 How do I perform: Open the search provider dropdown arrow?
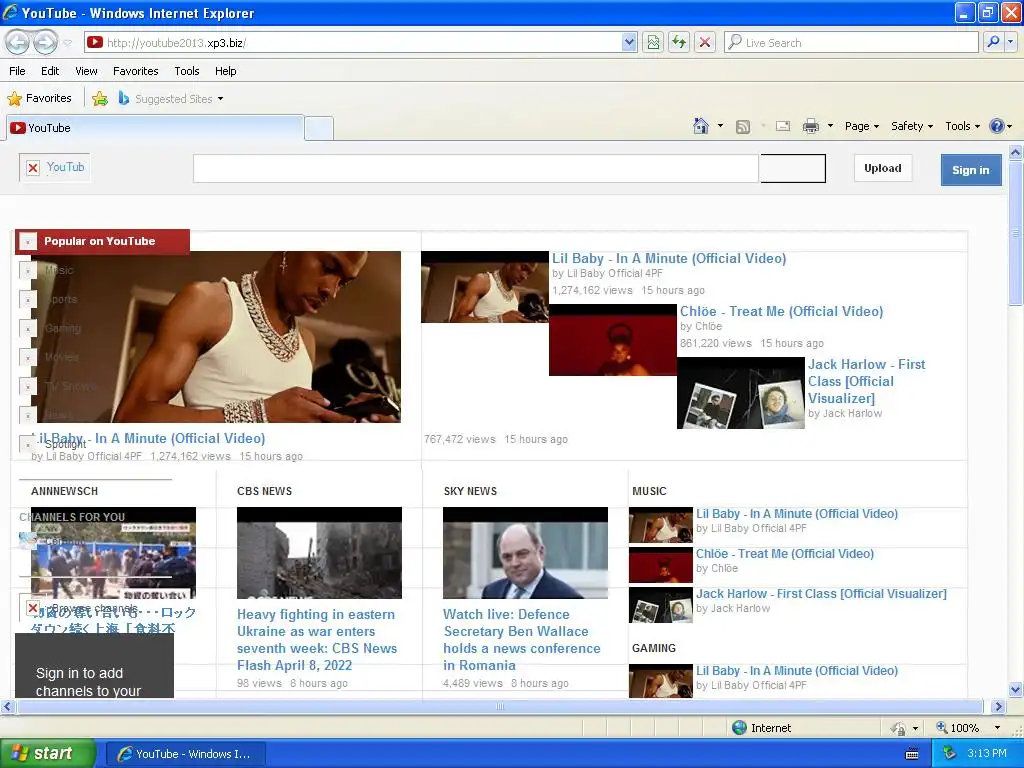(1010, 42)
